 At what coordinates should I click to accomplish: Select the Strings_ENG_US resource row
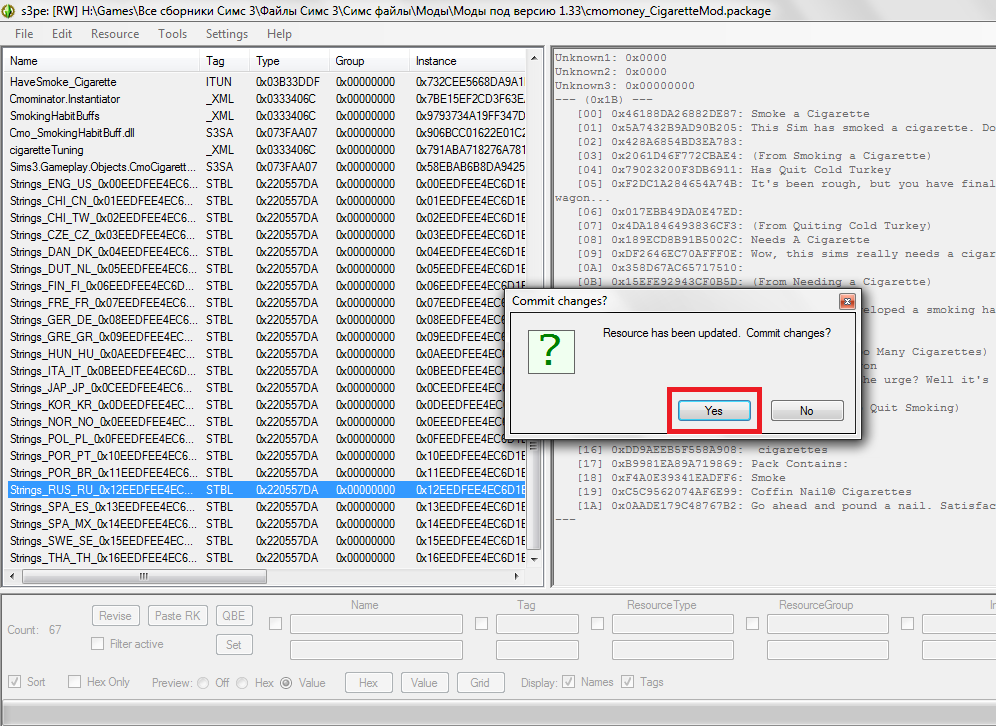tap(100, 184)
